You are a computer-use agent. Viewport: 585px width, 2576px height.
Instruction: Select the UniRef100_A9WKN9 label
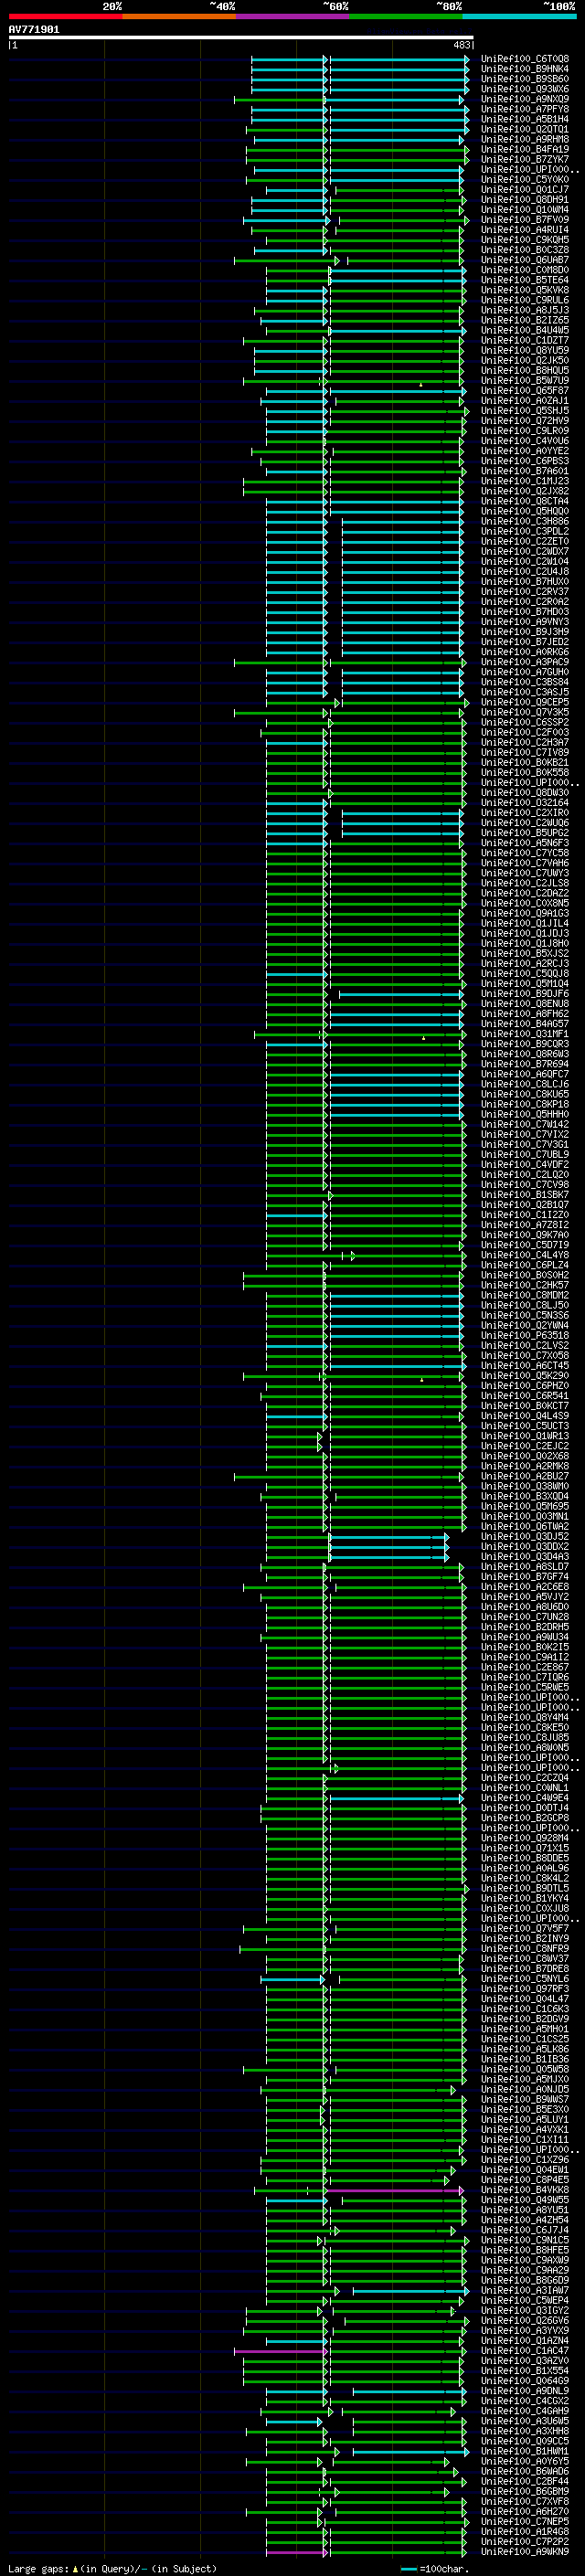[x=524, y=2551]
